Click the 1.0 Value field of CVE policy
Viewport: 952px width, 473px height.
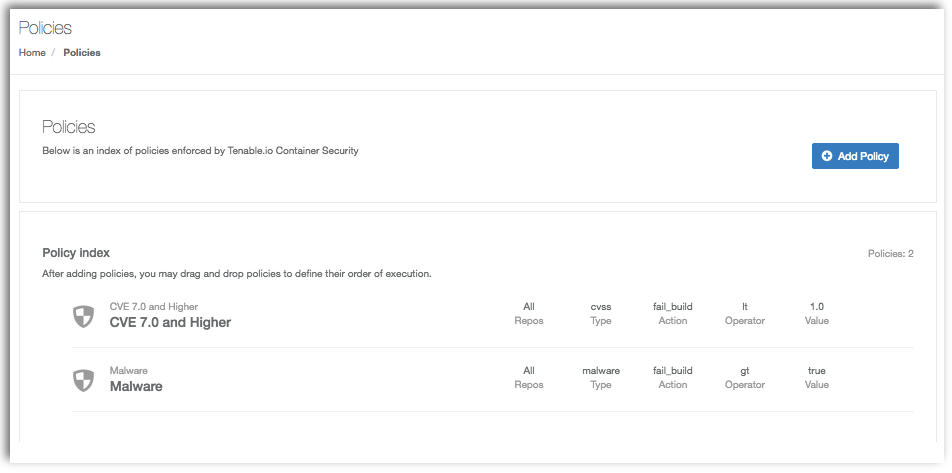[817, 307]
